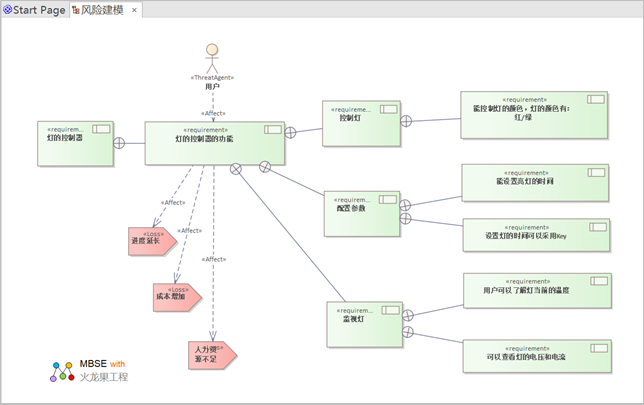
Task: Click the 成本增加 Loss element
Action: 168,297
